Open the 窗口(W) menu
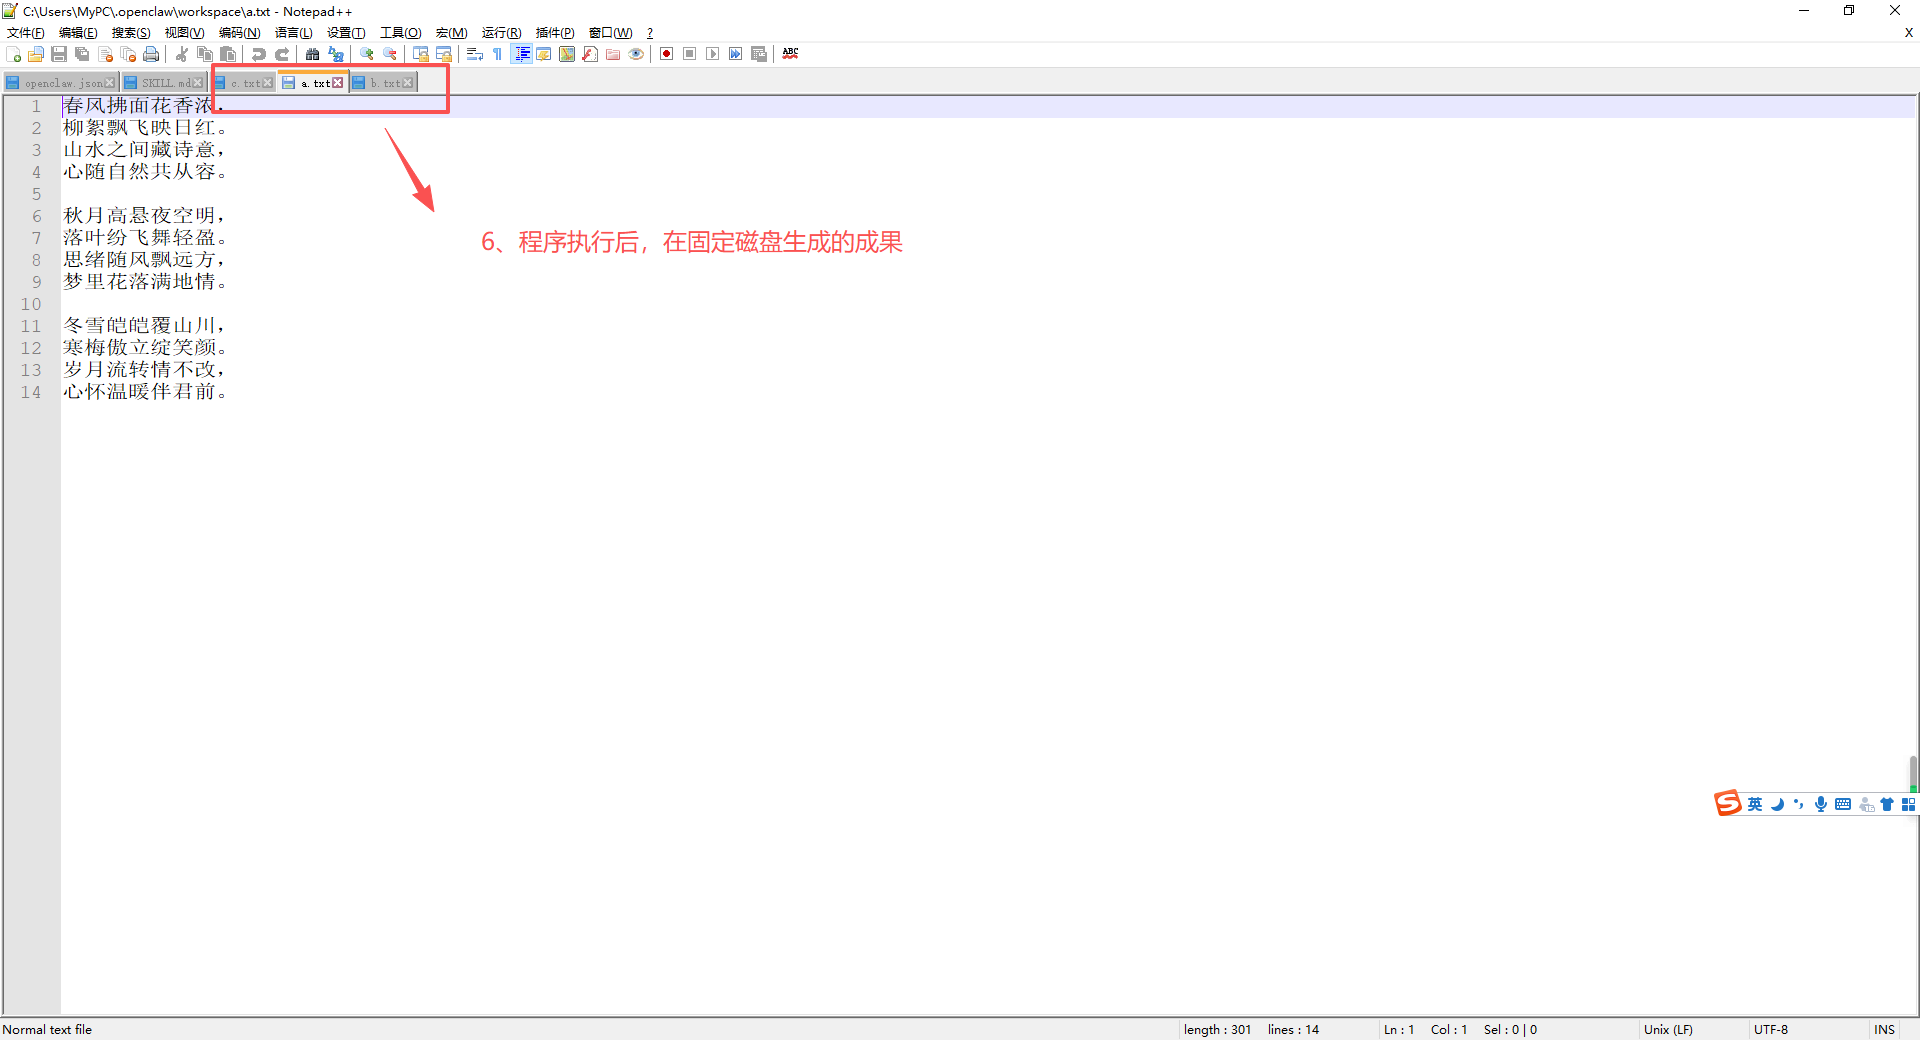1920x1040 pixels. (x=611, y=33)
